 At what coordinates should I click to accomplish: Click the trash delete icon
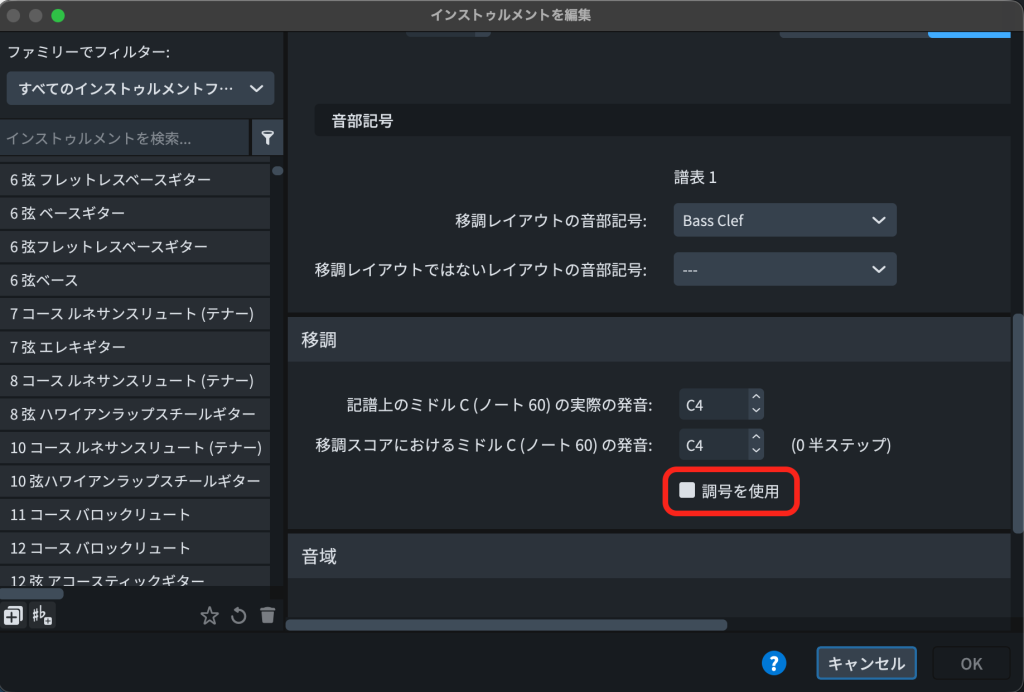[x=267, y=616]
